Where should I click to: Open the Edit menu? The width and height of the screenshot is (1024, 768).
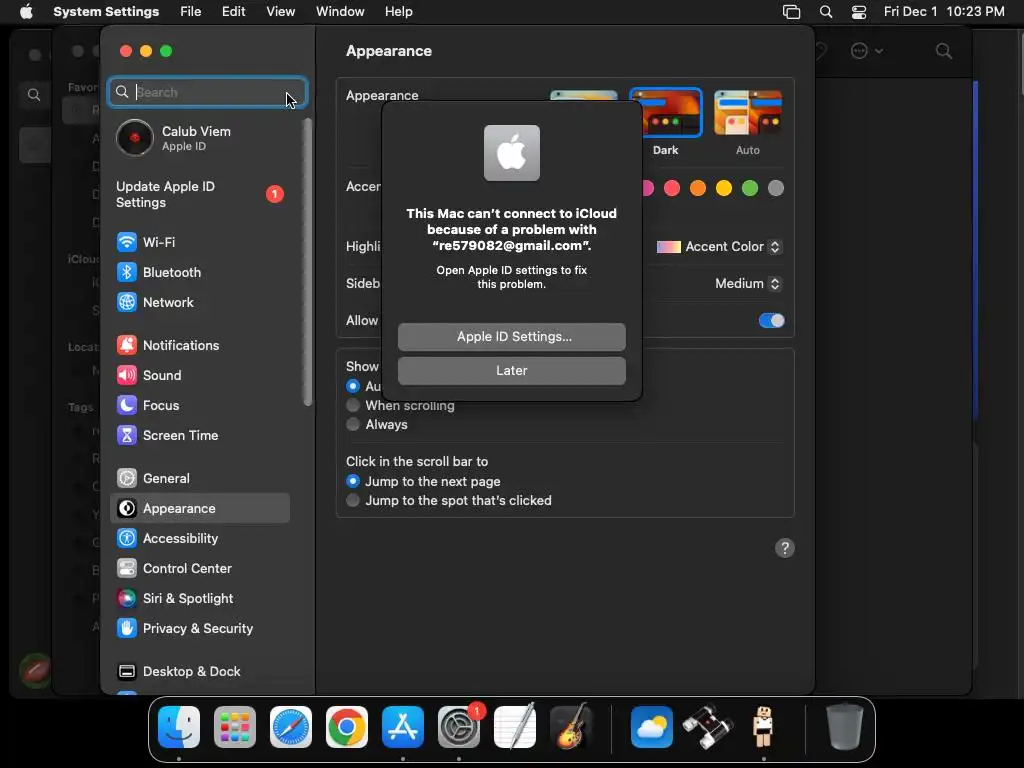(x=234, y=12)
